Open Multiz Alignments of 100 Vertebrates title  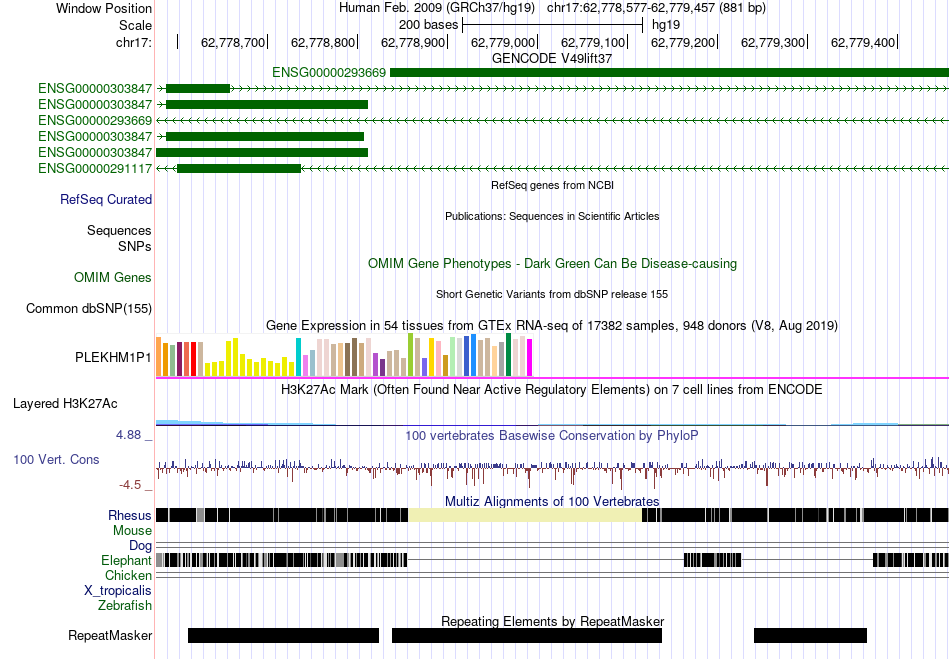point(552,502)
